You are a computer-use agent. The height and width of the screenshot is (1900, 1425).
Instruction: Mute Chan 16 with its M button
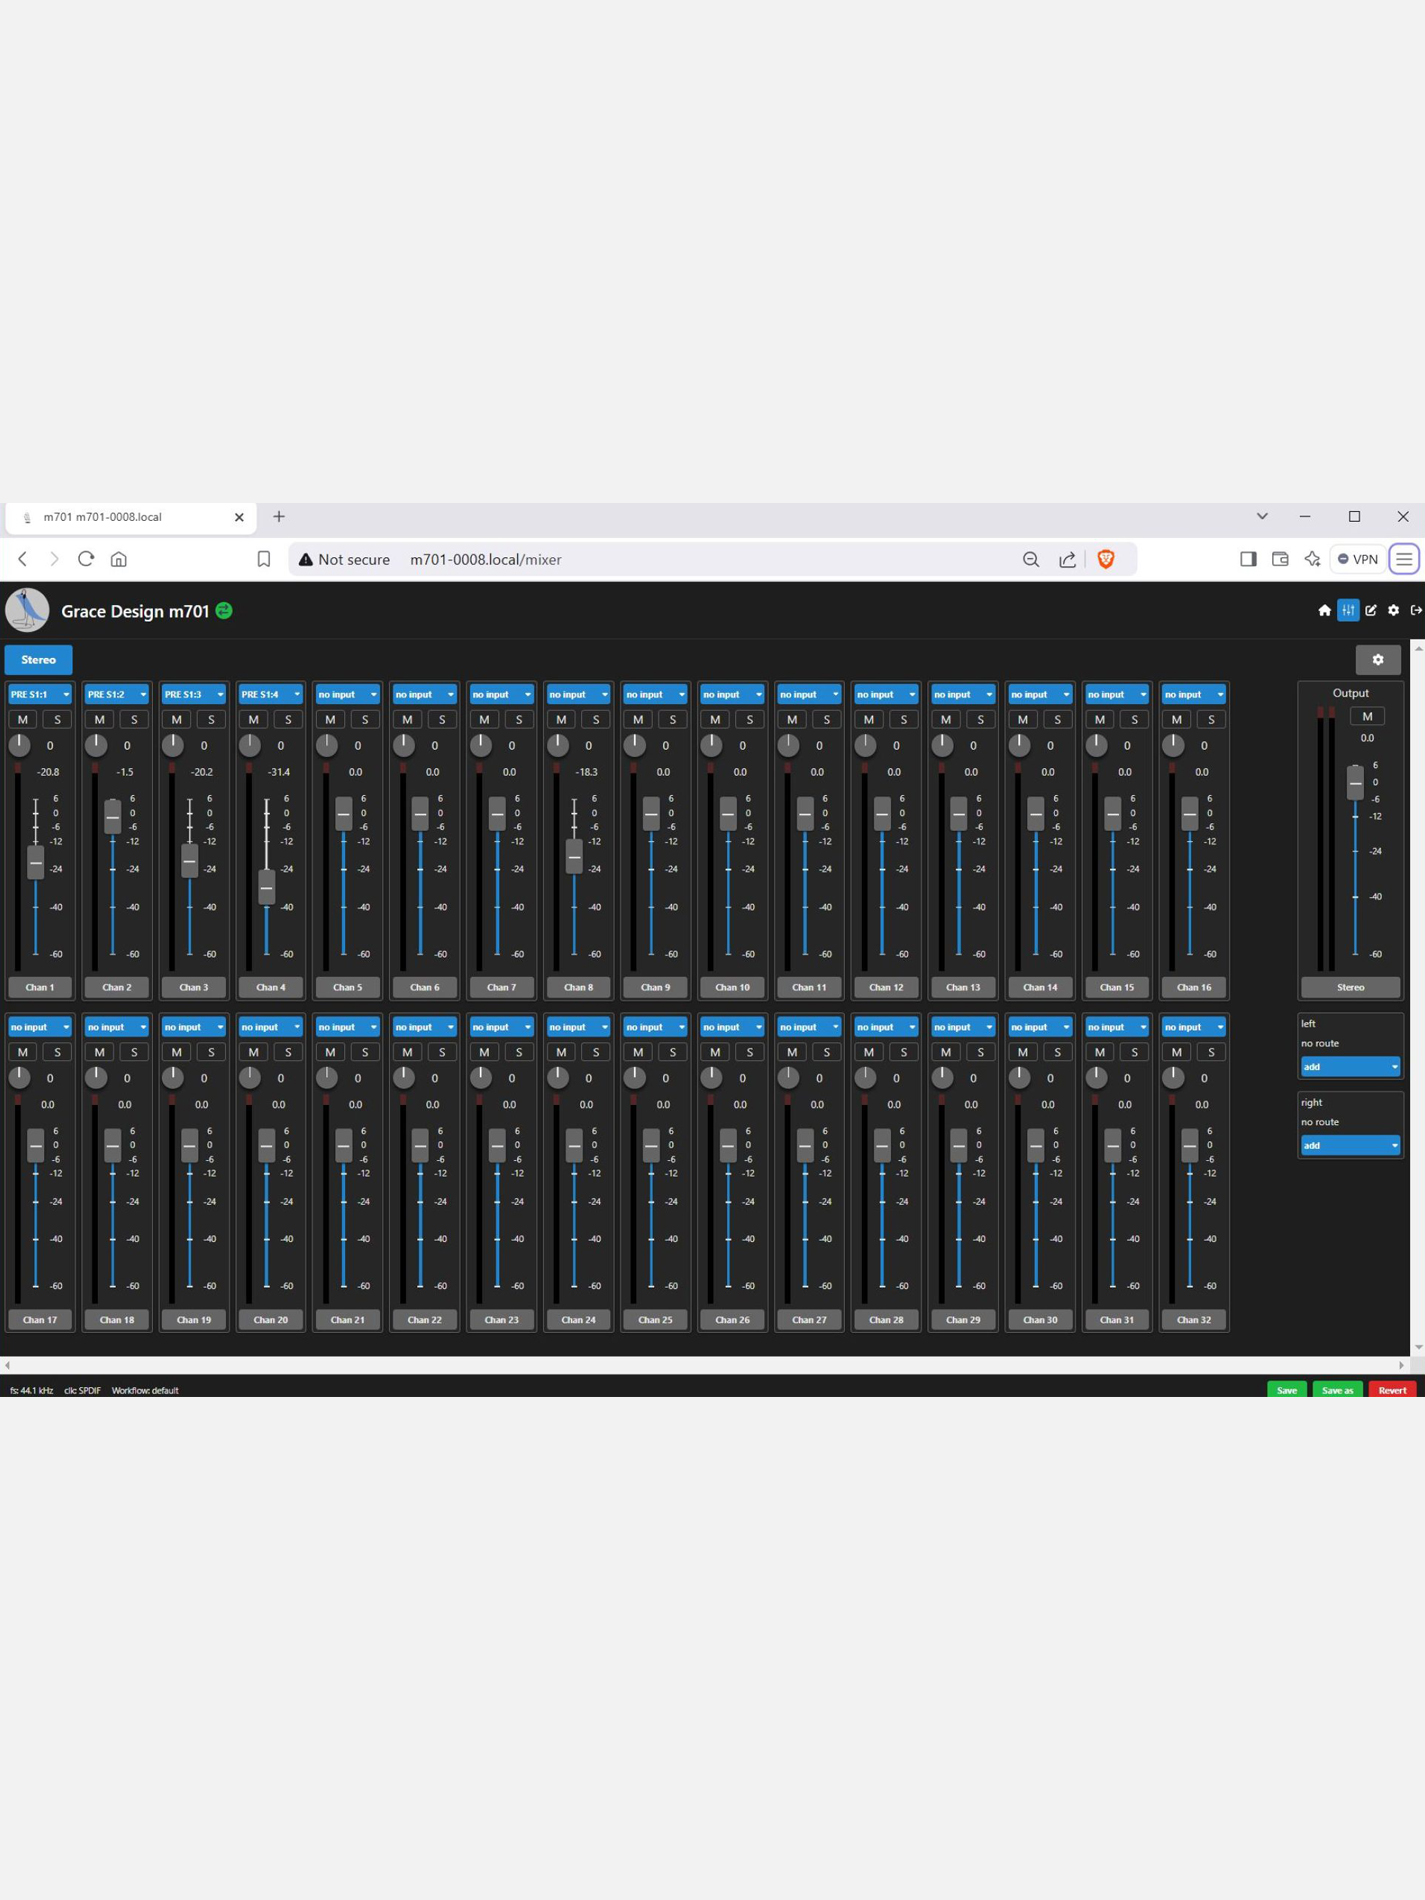tap(1177, 720)
